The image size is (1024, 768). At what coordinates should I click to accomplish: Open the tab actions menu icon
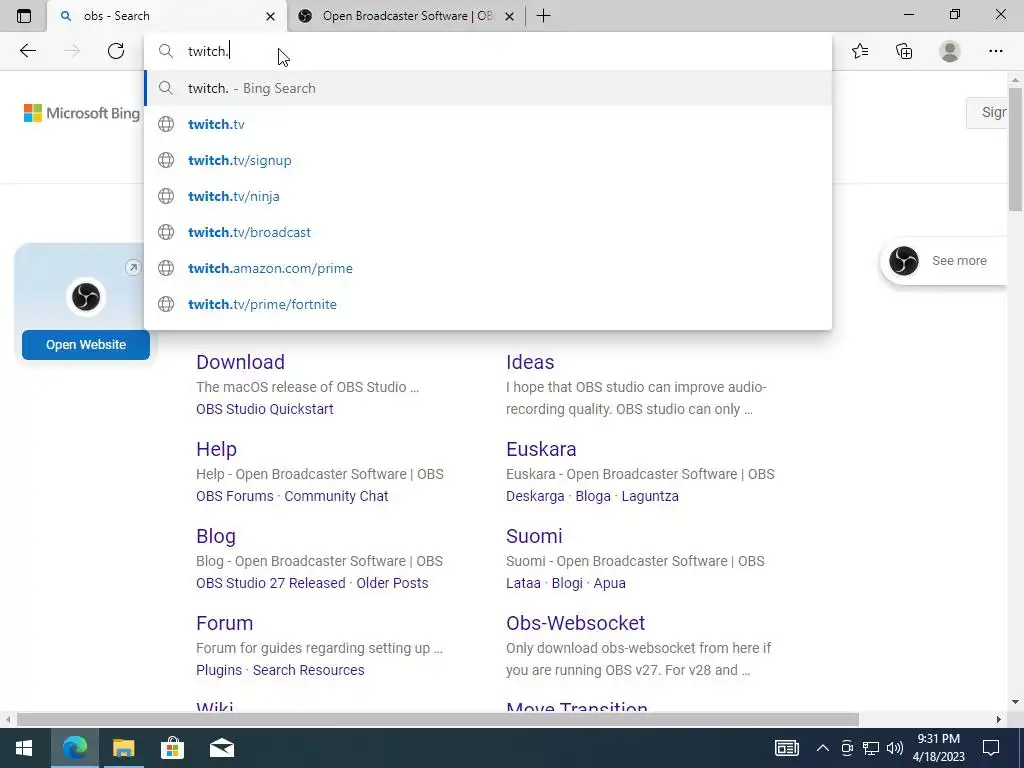pyautogui.click(x=24, y=16)
